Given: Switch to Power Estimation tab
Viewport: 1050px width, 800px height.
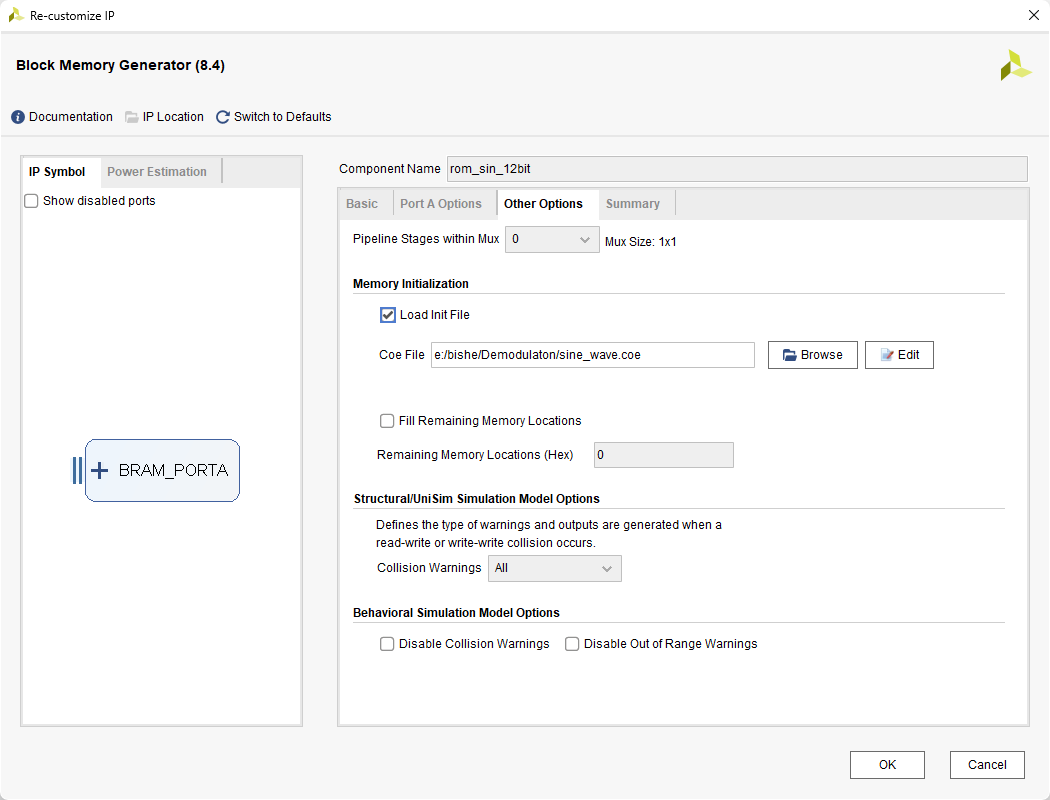Looking at the screenshot, I should pos(157,171).
